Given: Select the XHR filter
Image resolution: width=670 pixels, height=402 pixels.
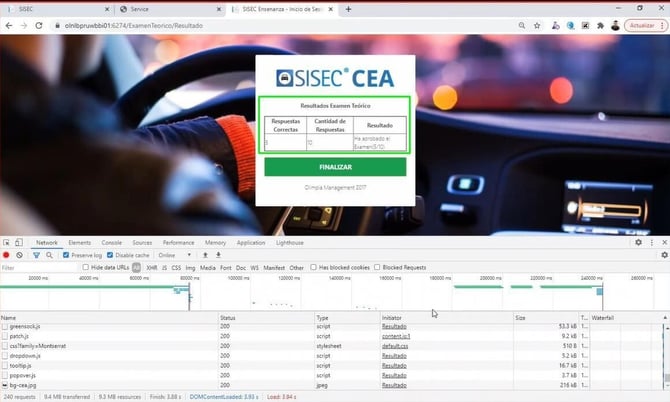Looking at the screenshot, I should (151, 268).
